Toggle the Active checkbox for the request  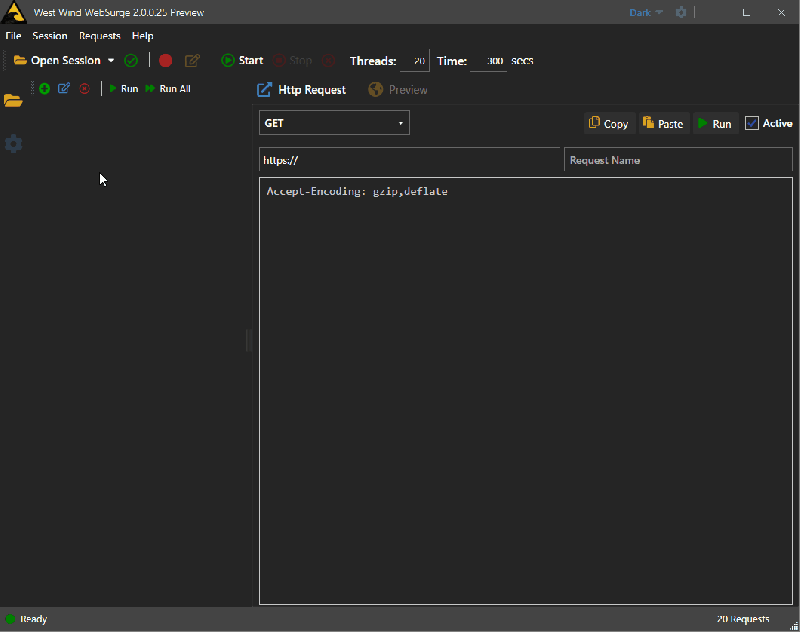(x=753, y=123)
